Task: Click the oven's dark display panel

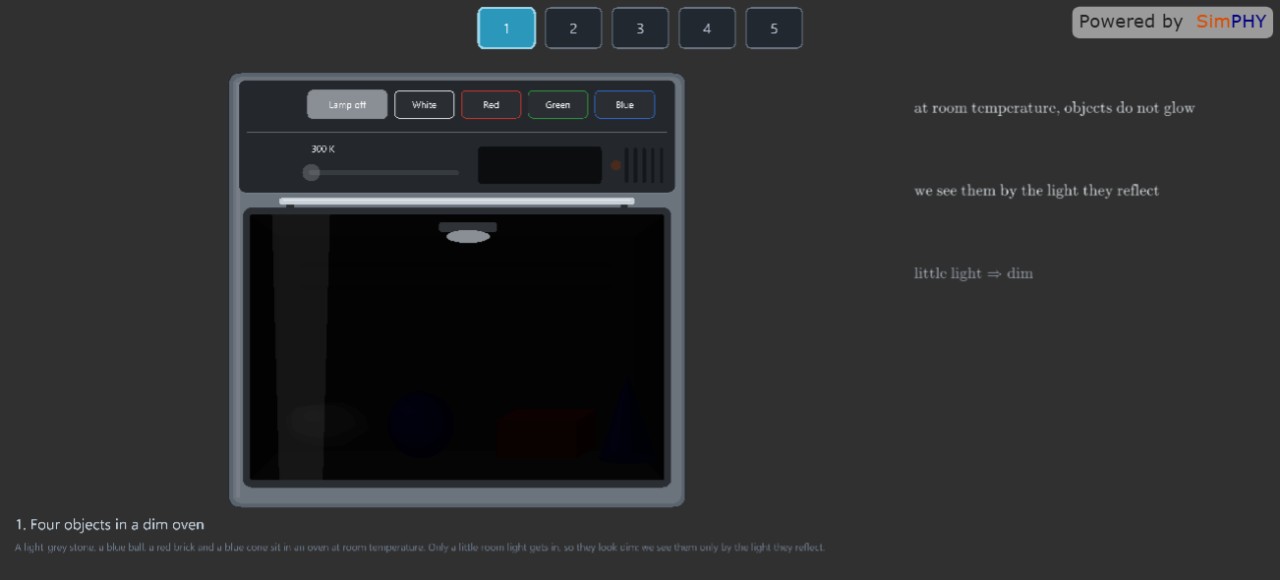Action: tap(540, 166)
